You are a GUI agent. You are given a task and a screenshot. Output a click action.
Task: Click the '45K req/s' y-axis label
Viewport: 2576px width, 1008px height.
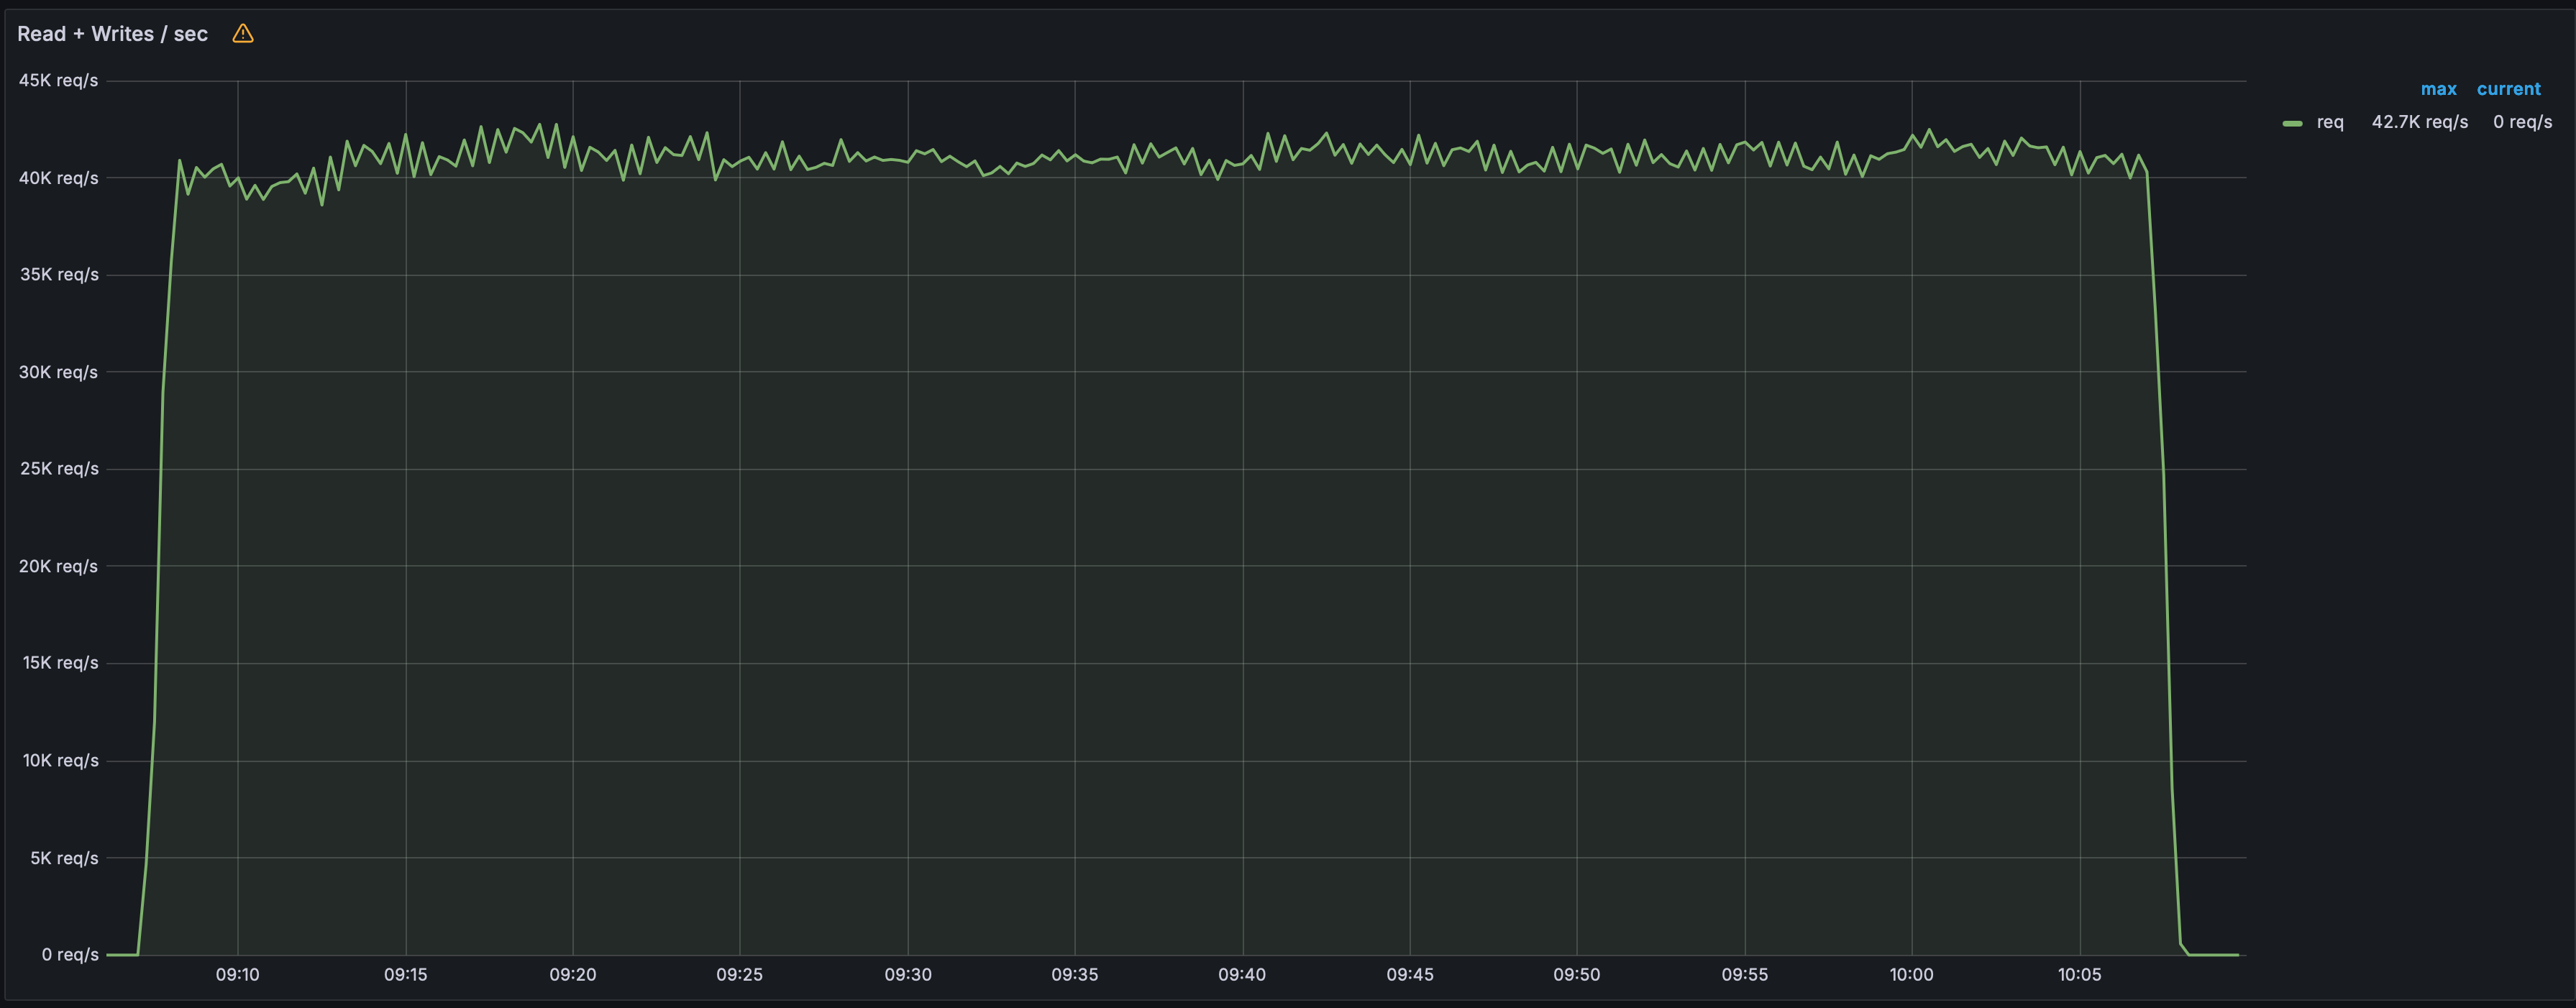click(x=58, y=80)
